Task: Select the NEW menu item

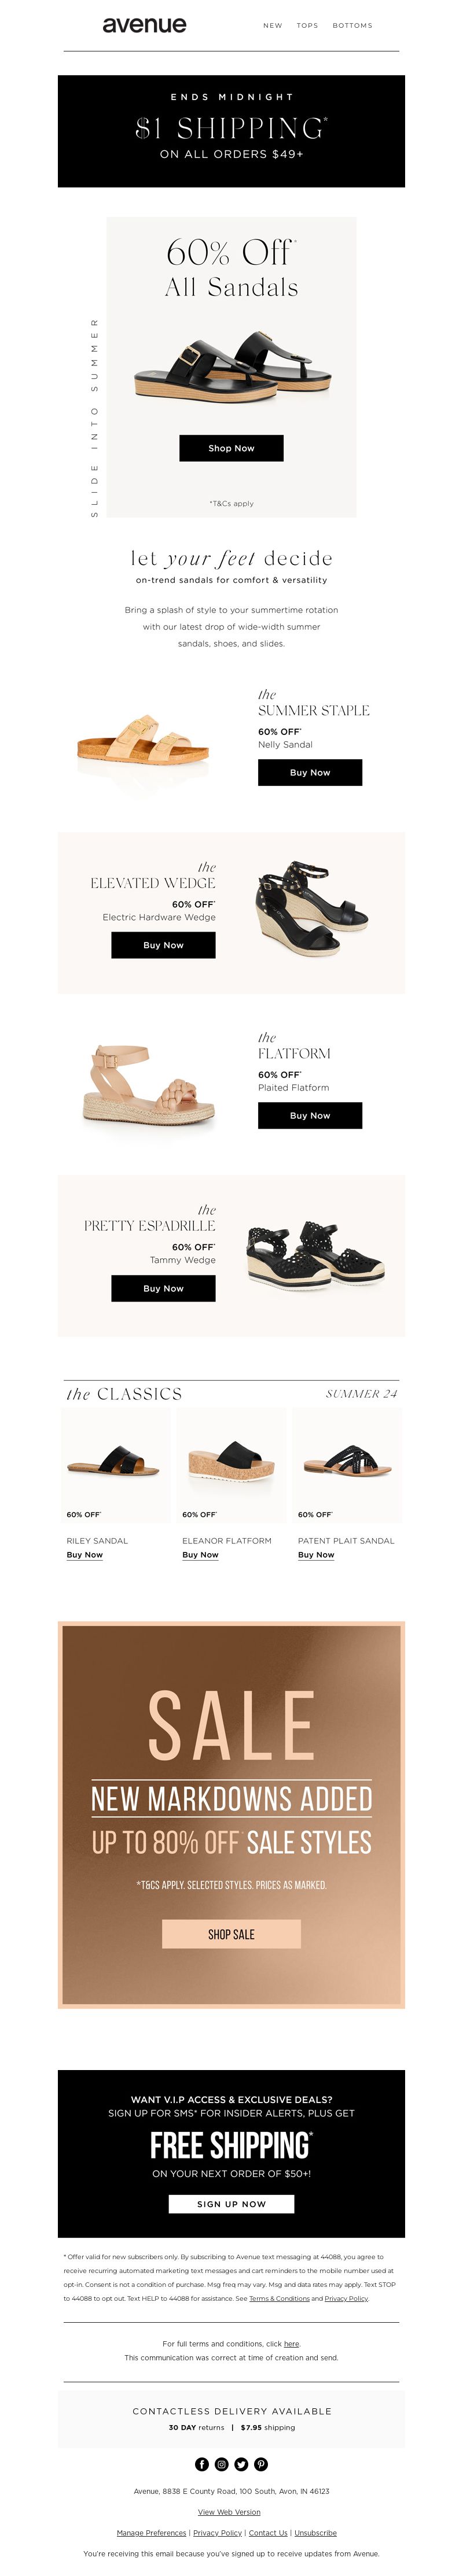Action: 272,26
